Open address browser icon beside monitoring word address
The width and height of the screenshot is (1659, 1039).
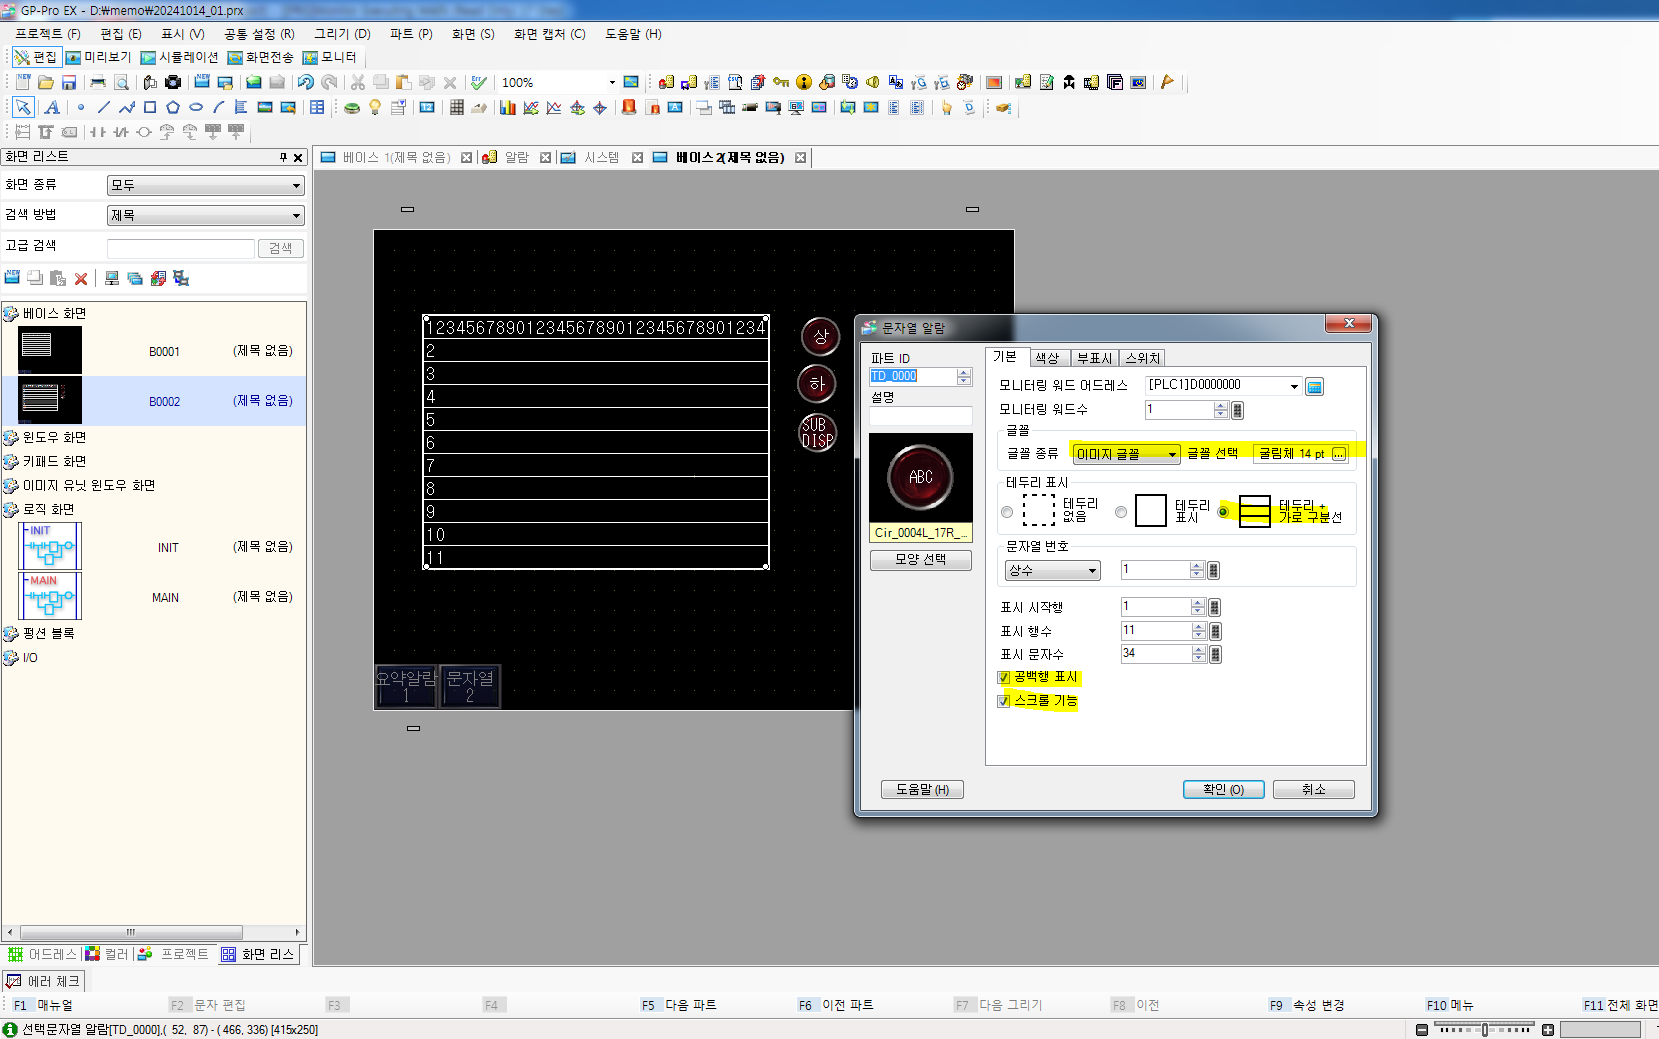1315,386
